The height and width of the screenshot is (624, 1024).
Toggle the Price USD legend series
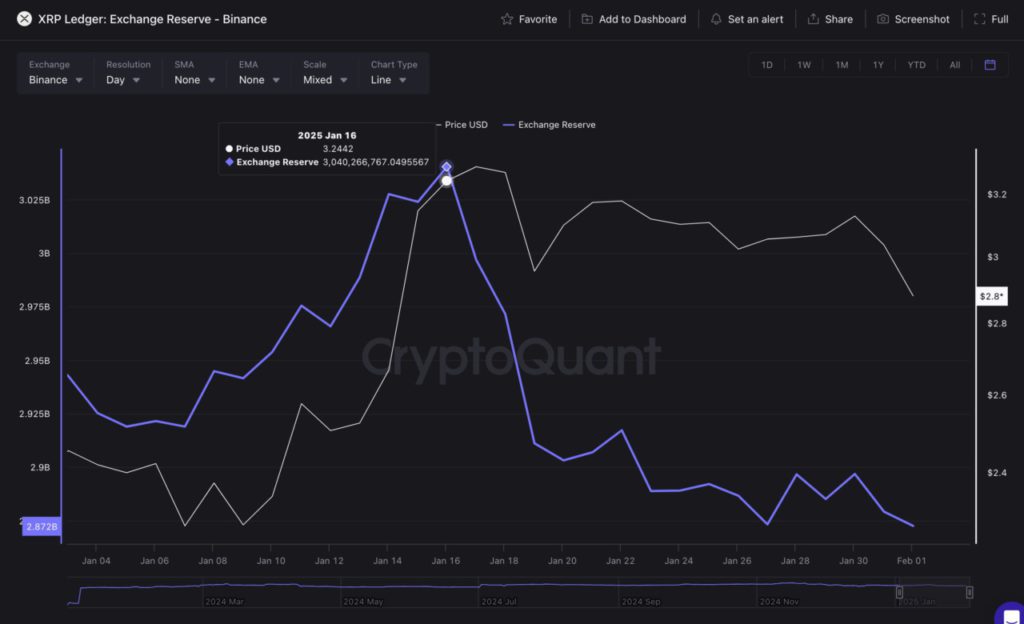(462, 125)
